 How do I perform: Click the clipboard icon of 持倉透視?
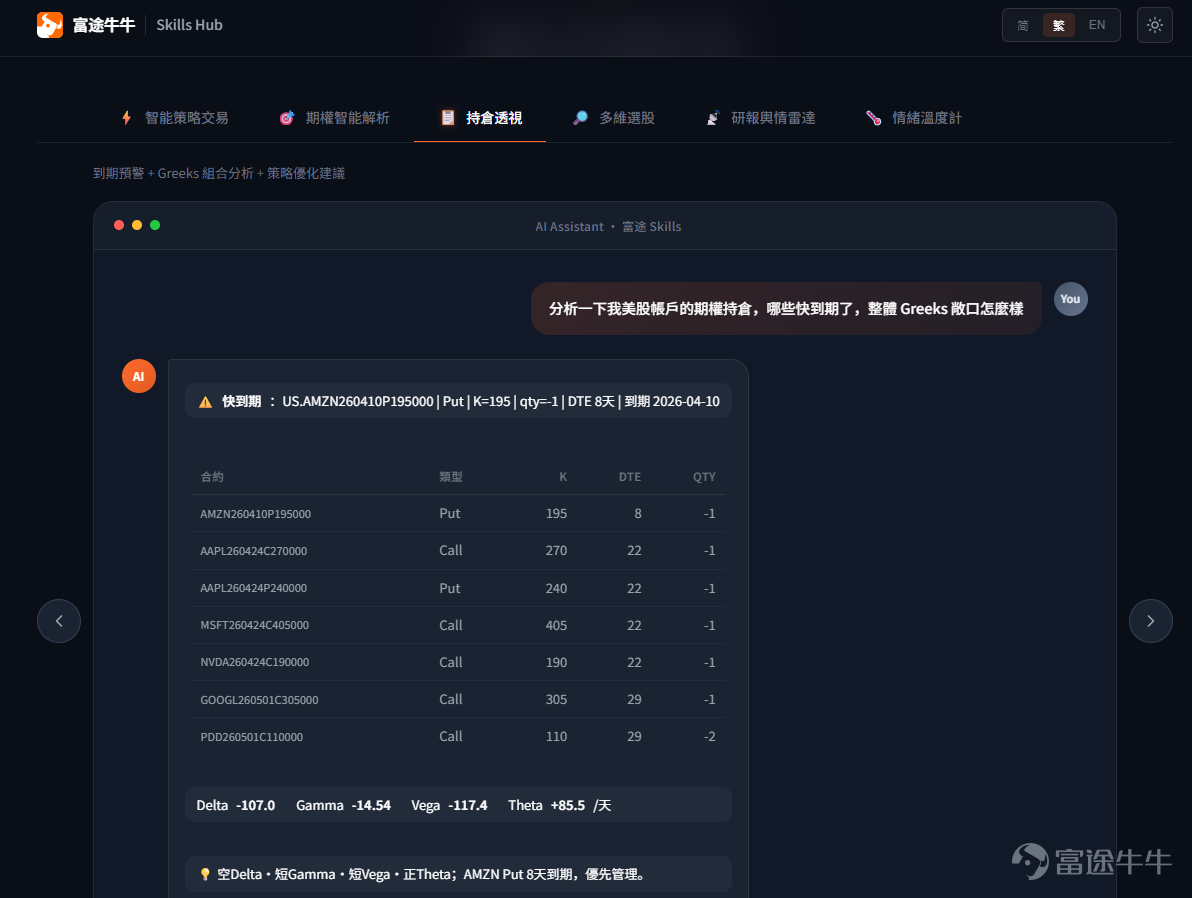[x=448, y=118]
